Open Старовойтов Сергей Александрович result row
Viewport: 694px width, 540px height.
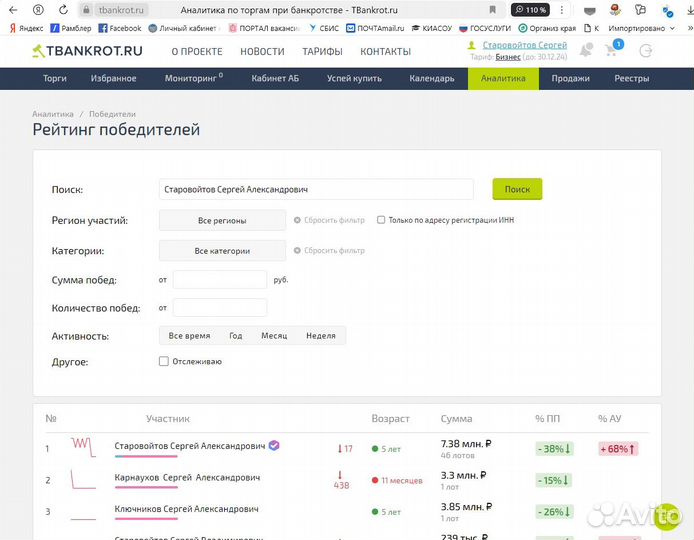point(190,446)
